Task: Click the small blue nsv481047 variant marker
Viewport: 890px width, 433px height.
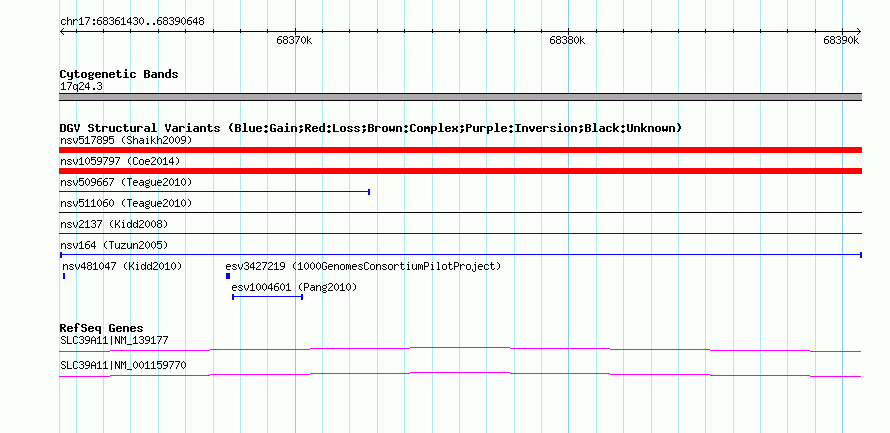Action: pos(64,276)
